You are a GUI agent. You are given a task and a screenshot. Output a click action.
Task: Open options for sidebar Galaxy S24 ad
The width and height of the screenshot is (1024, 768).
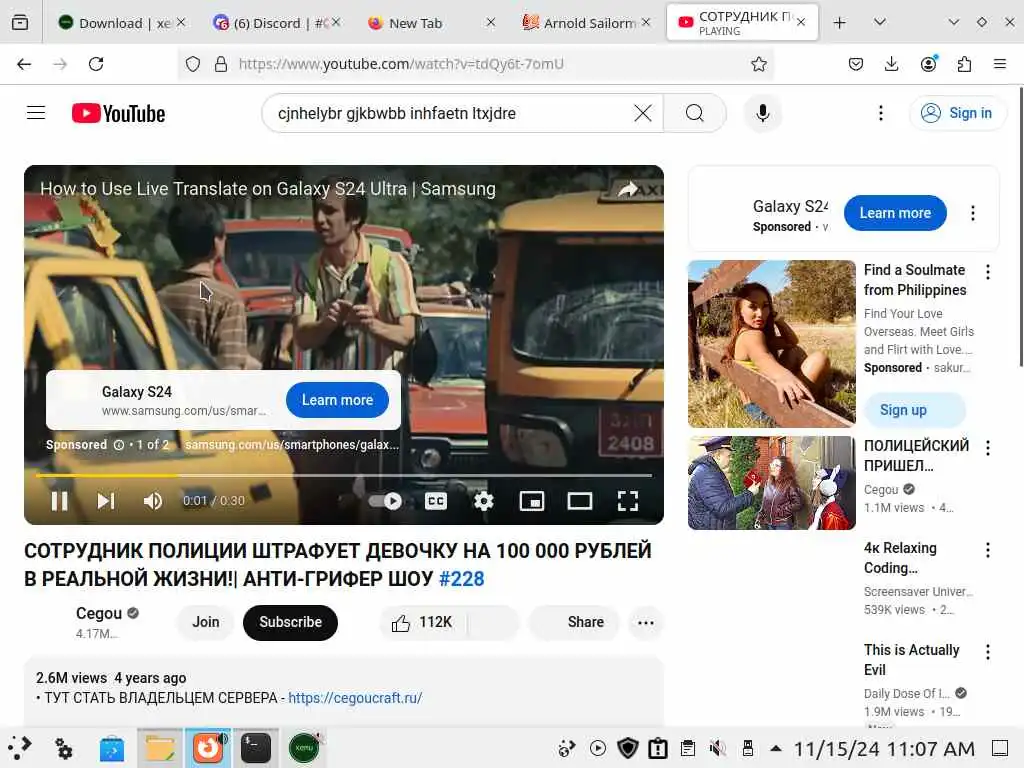[972, 213]
